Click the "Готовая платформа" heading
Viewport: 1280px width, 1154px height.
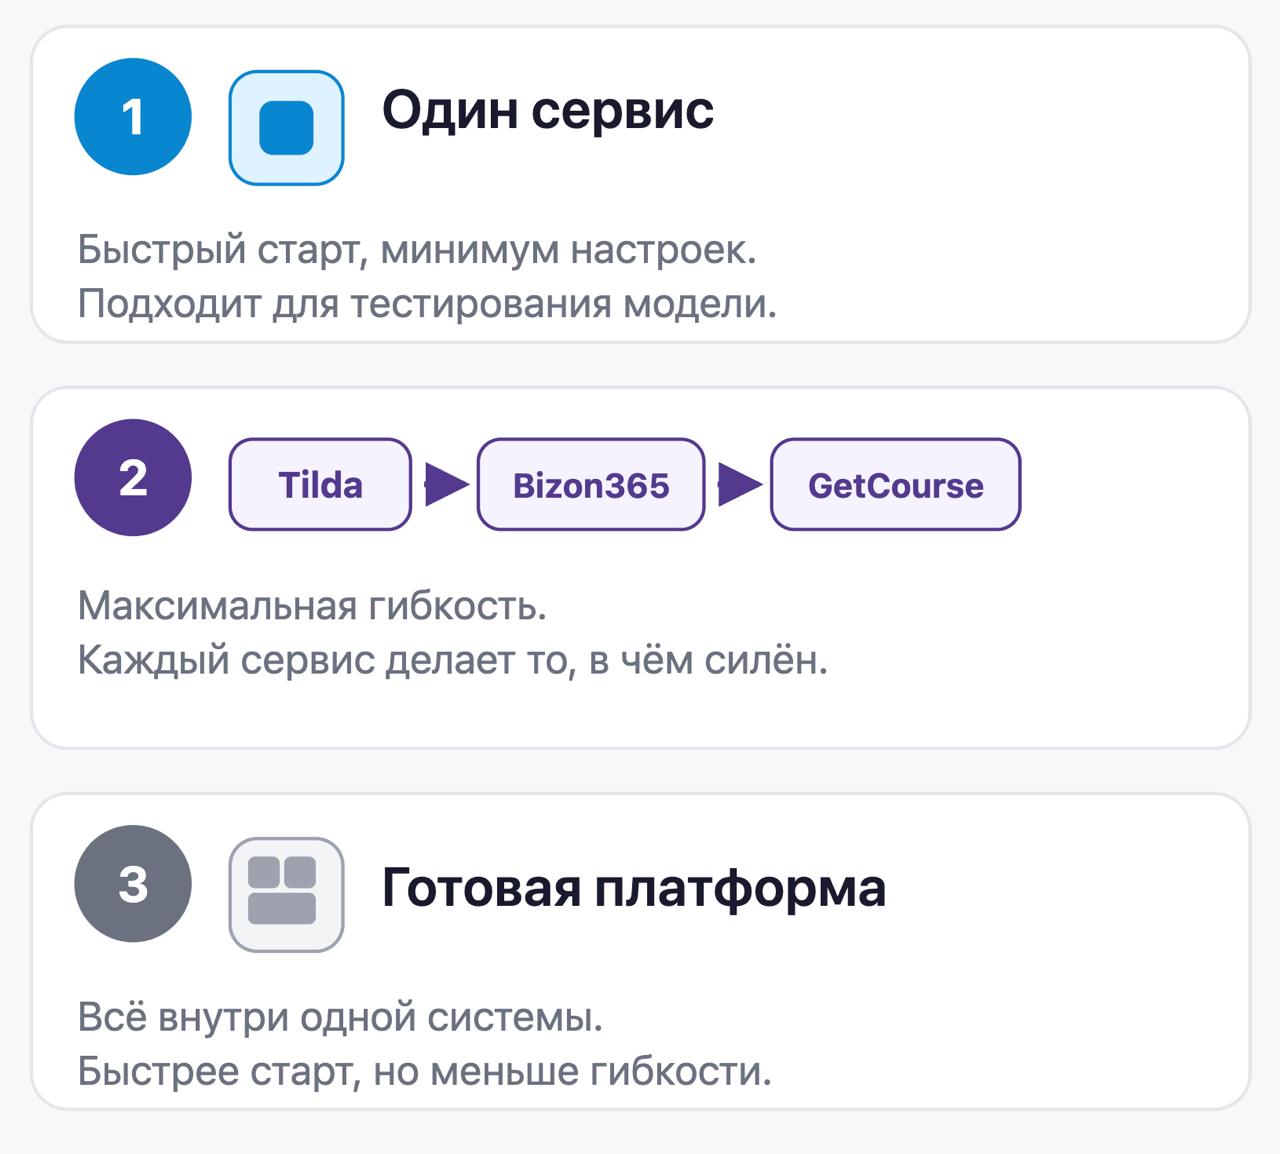click(x=633, y=888)
